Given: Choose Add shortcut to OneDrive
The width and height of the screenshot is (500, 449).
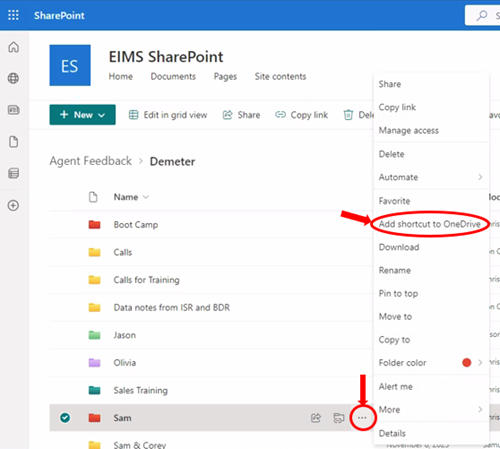Looking at the screenshot, I should [x=430, y=224].
